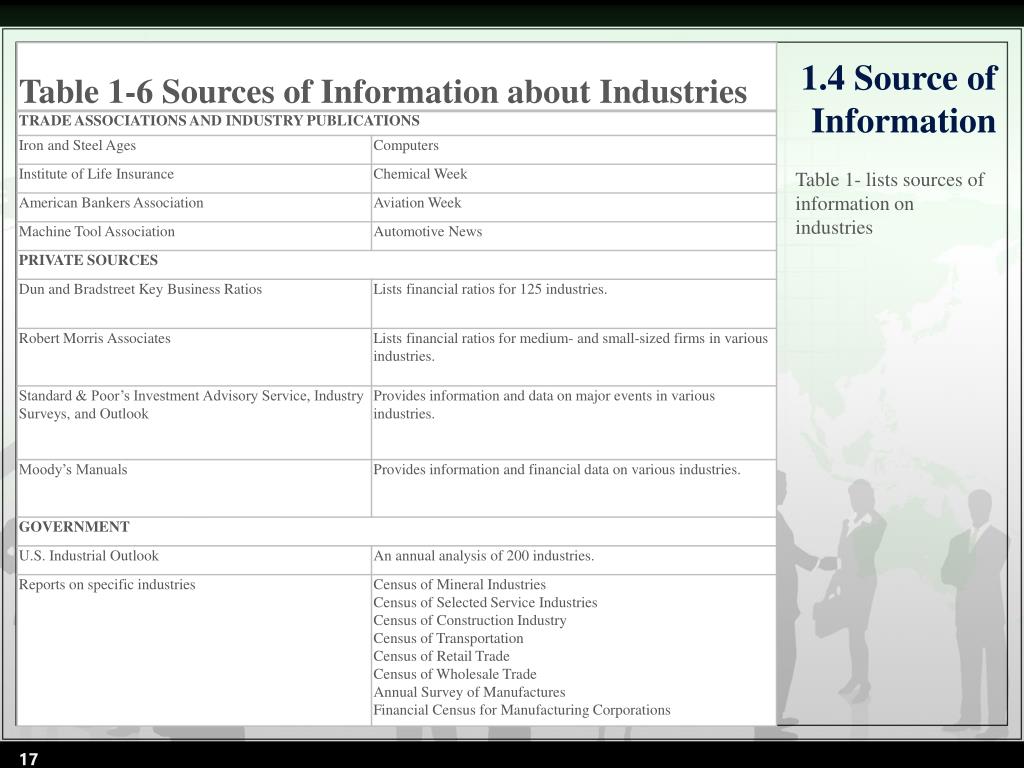The width and height of the screenshot is (1024, 768).
Task: Click 'Census of Construction Industry' line
Action: pyautogui.click(x=470, y=620)
